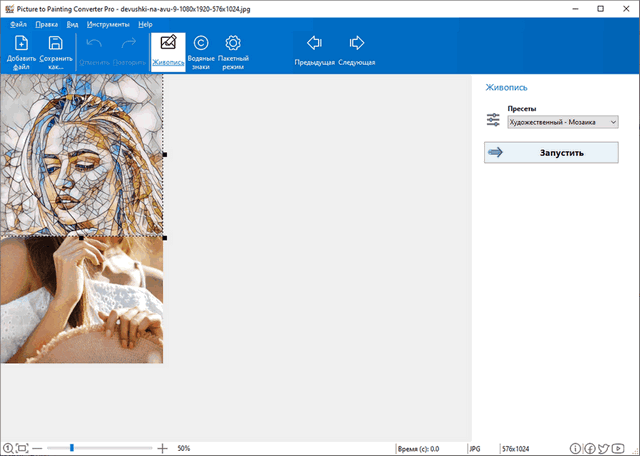
Task: Click the preset settings sliders icon
Action: tap(493, 120)
